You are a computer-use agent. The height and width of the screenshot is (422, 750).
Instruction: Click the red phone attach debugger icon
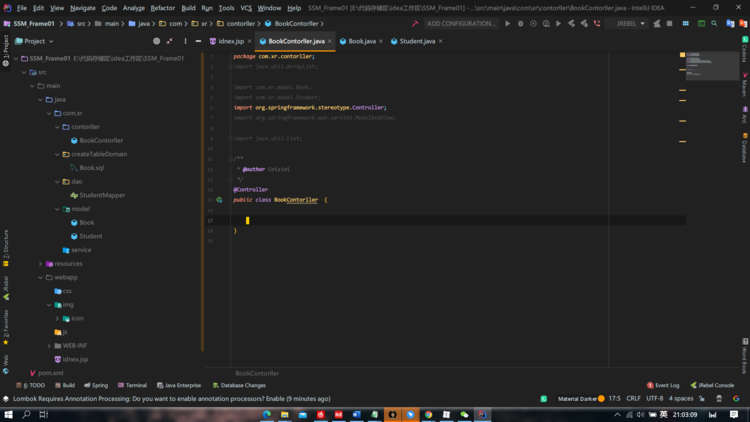pyautogui.click(x=597, y=23)
